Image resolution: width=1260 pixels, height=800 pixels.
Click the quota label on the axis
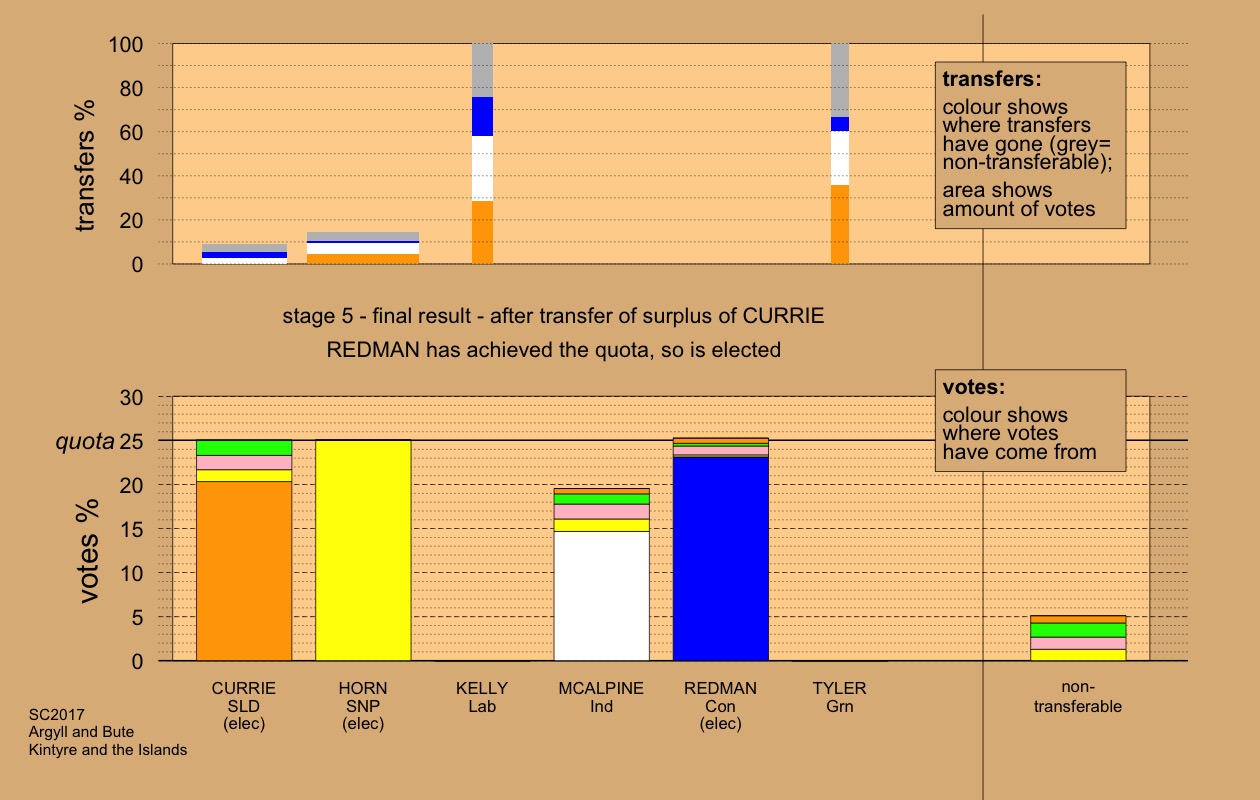(84, 441)
